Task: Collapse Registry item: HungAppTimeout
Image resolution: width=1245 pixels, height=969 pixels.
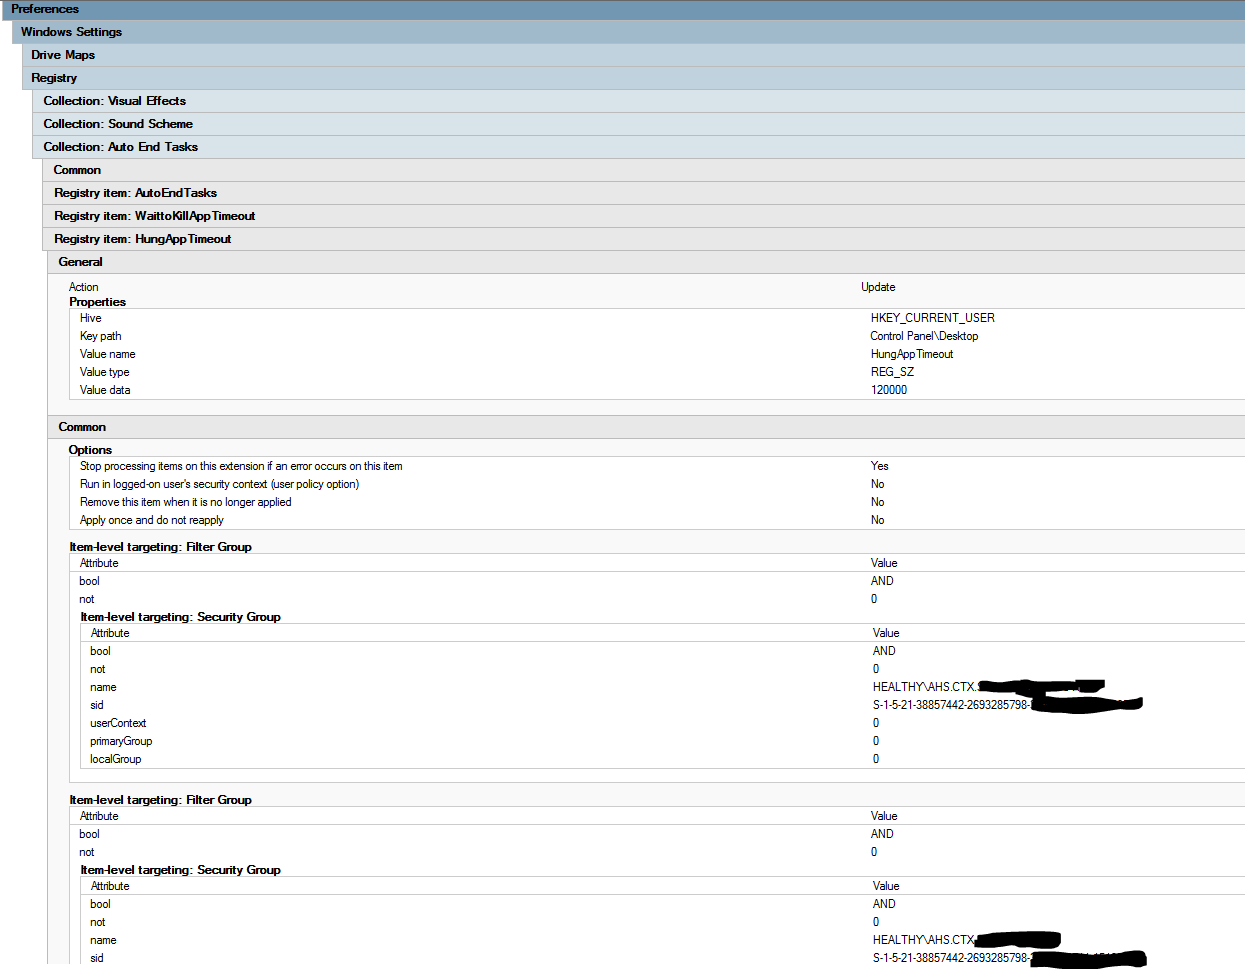Action: tap(142, 239)
